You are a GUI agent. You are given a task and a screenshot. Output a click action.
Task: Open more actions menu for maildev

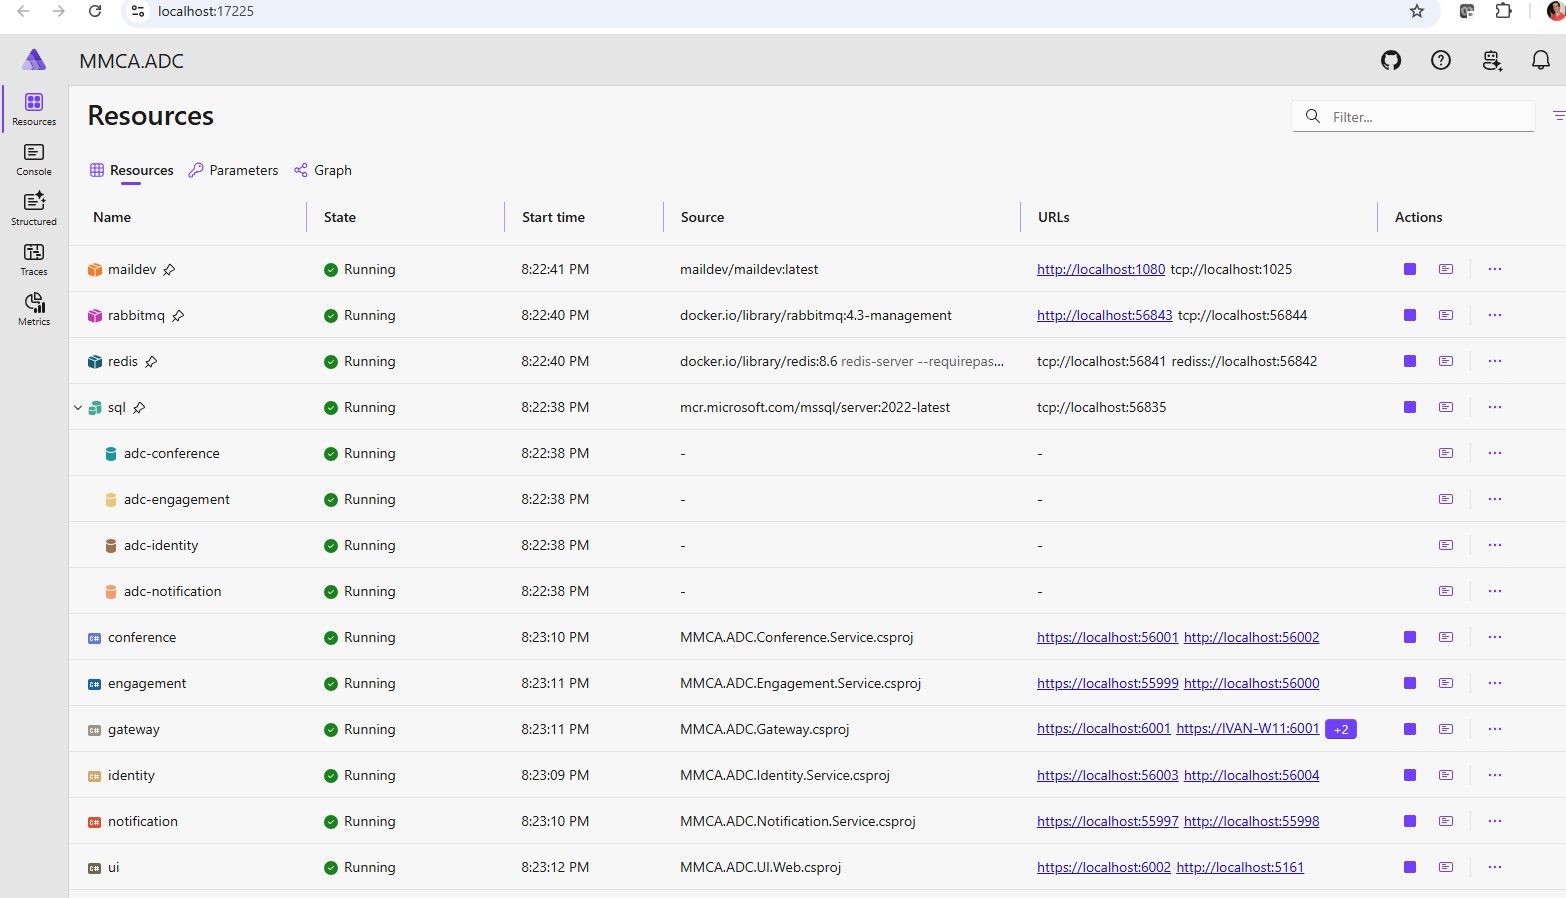[1495, 269]
